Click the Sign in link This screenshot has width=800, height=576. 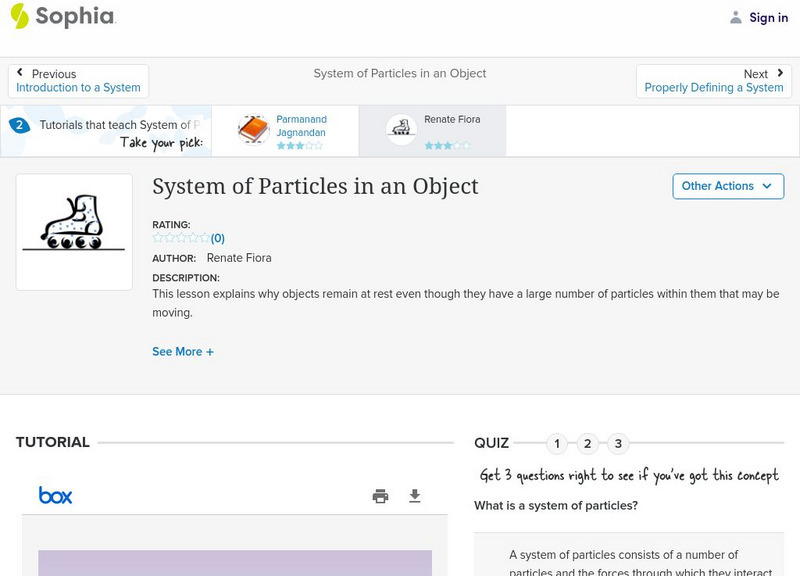(768, 17)
